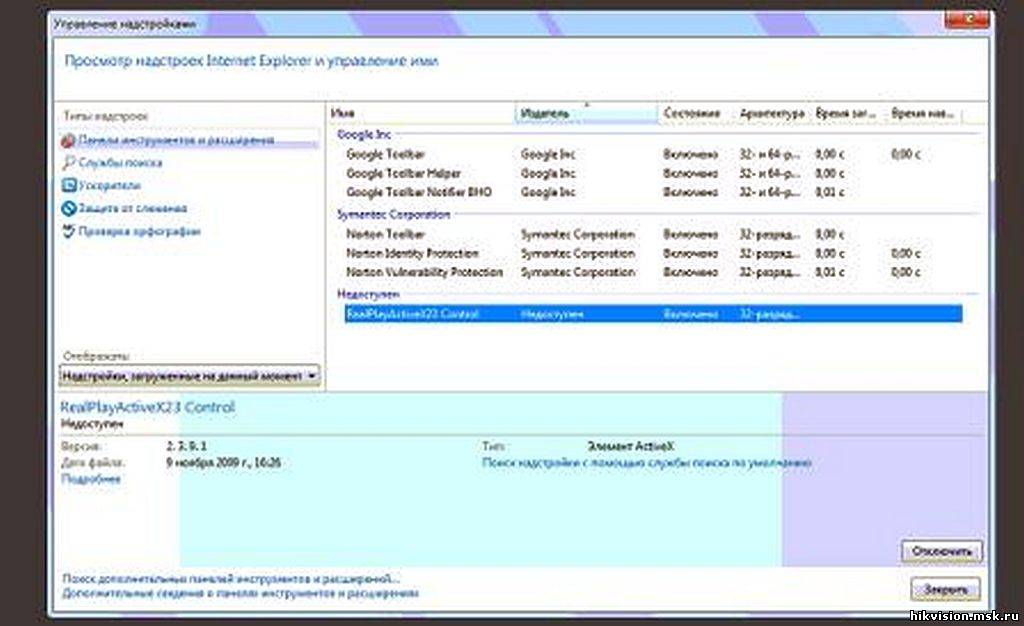This screenshot has width=1024, height=626.
Task: Click navigation time of Norton Identity Protection
Action: coord(906,253)
